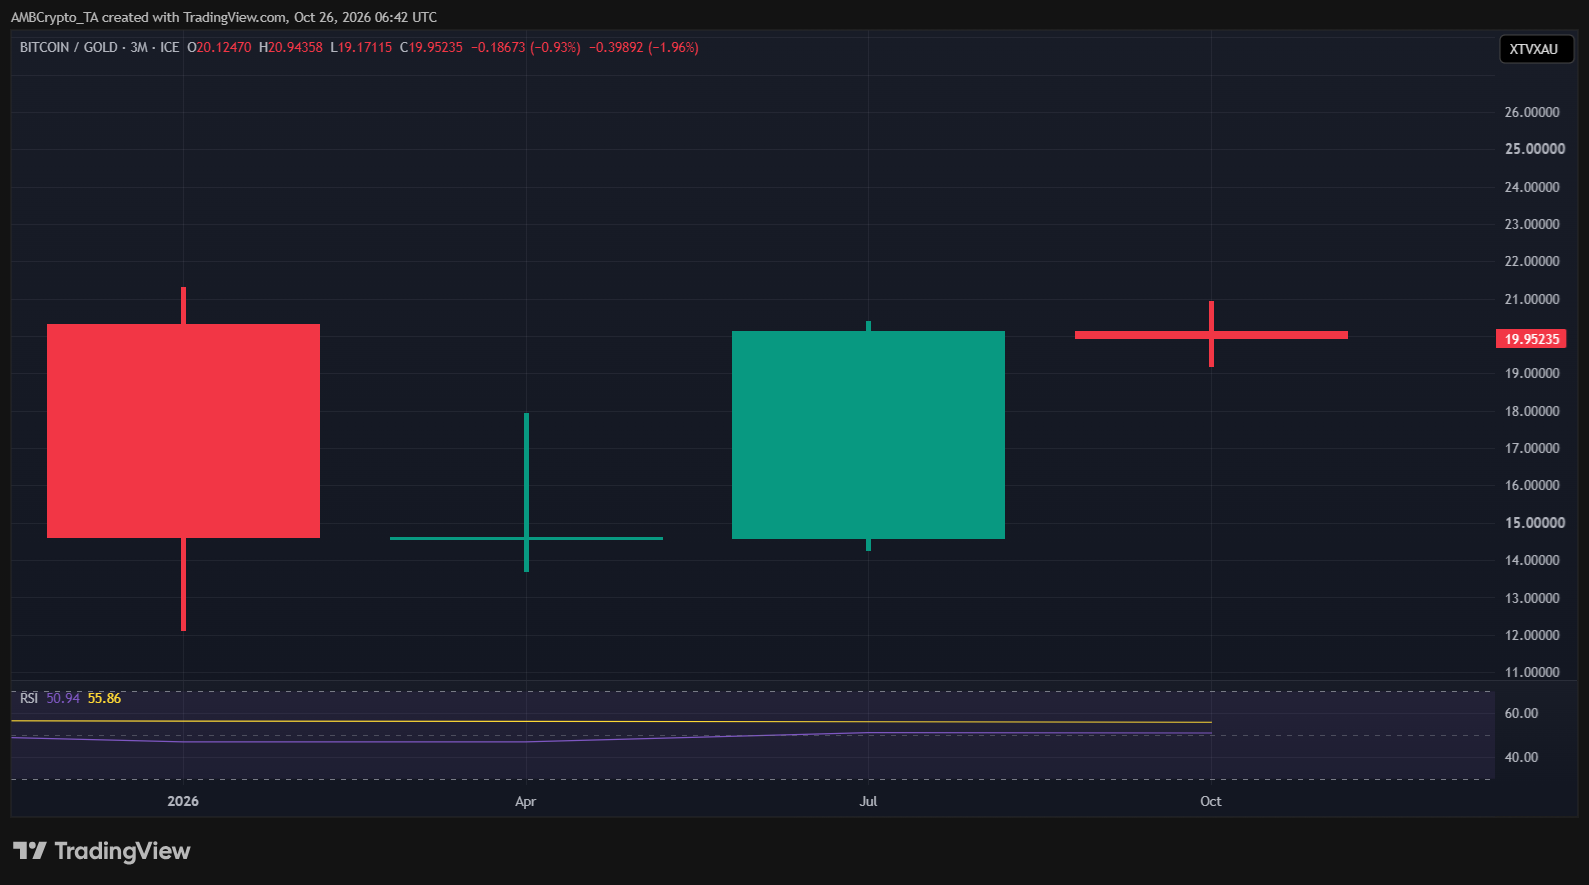This screenshot has height=885, width=1589.
Task: Click the Jul time axis label
Action: [868, 801]
